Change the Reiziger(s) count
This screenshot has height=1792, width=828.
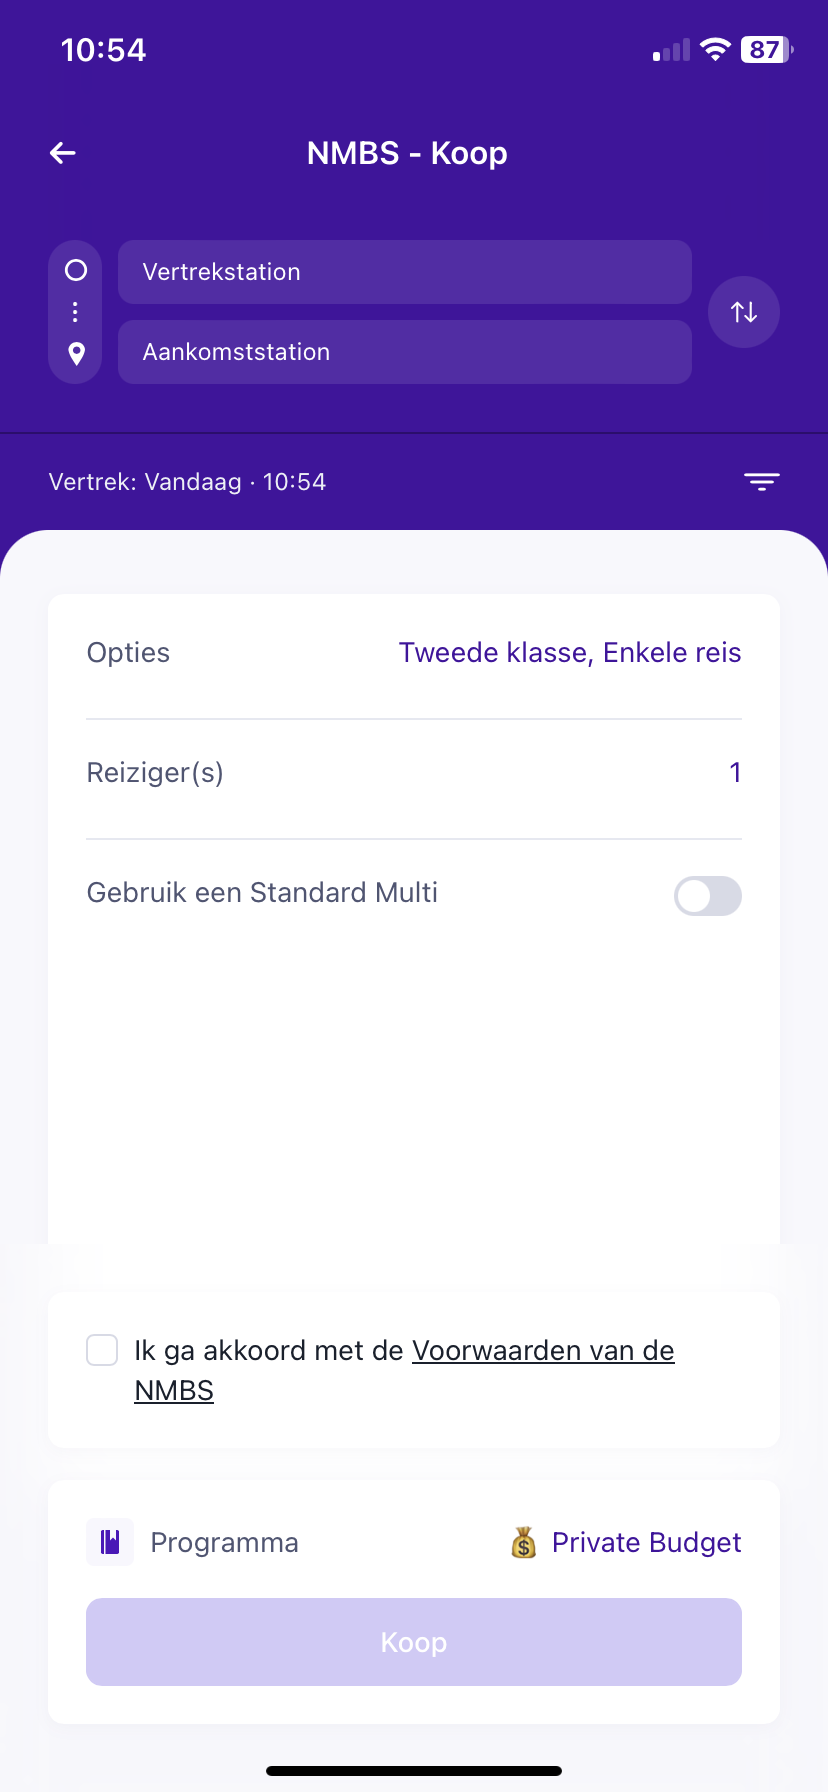[734, 773]
